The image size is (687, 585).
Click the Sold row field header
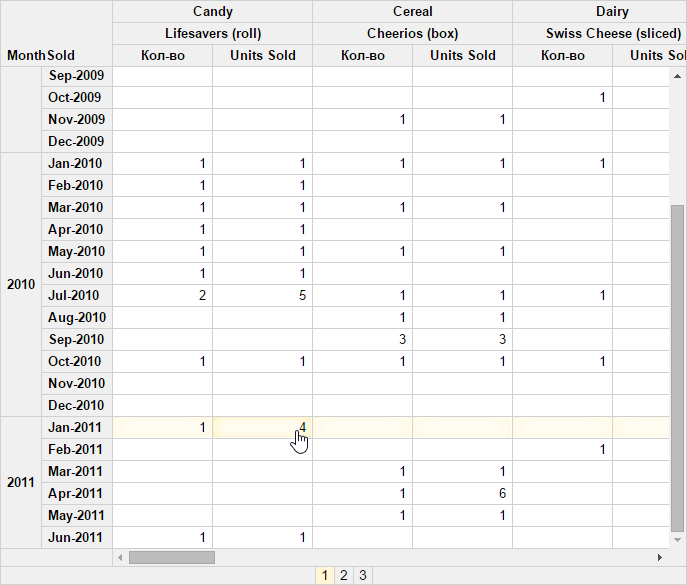click(61, 56)
